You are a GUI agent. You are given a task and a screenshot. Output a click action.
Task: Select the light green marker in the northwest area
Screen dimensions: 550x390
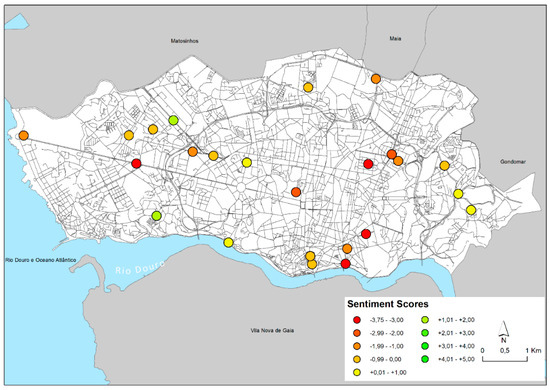click(173, 120)
